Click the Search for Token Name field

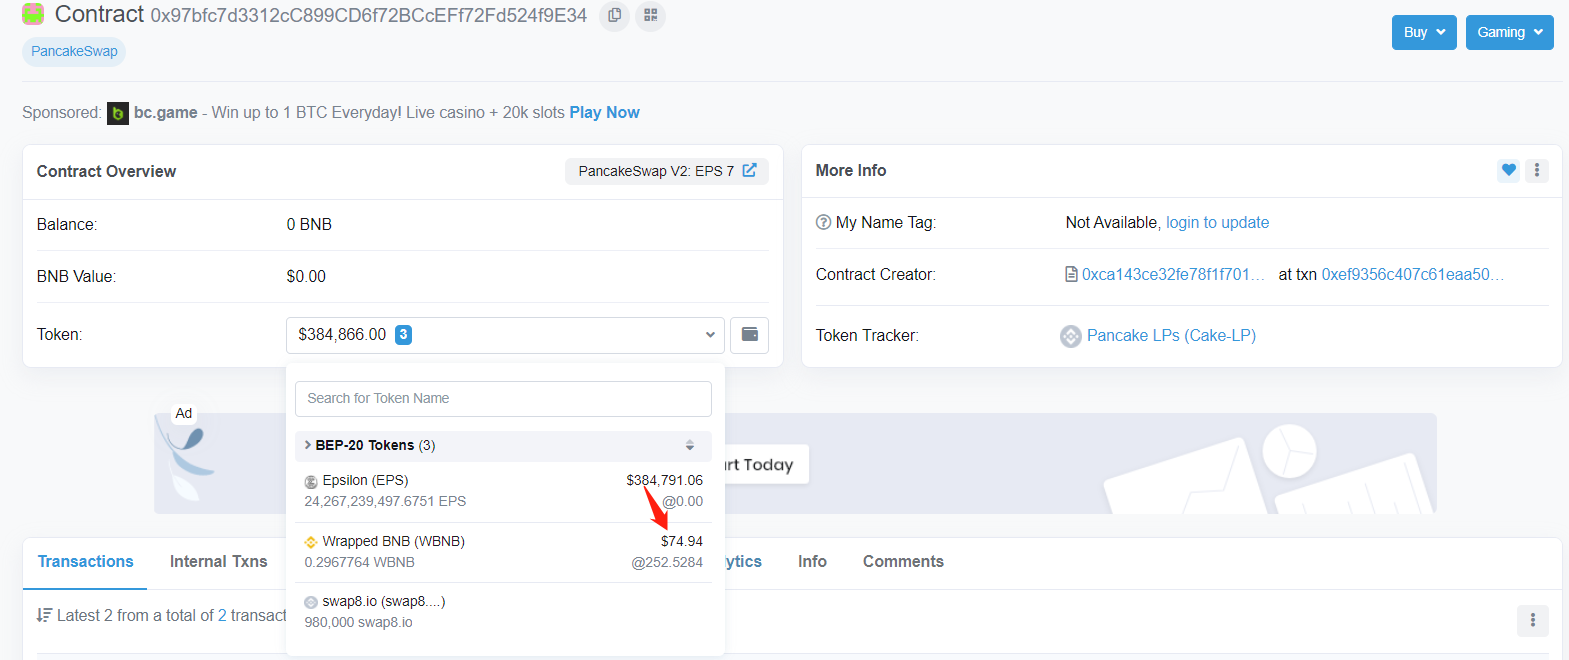pyautogui.click(x=503, y=398)
